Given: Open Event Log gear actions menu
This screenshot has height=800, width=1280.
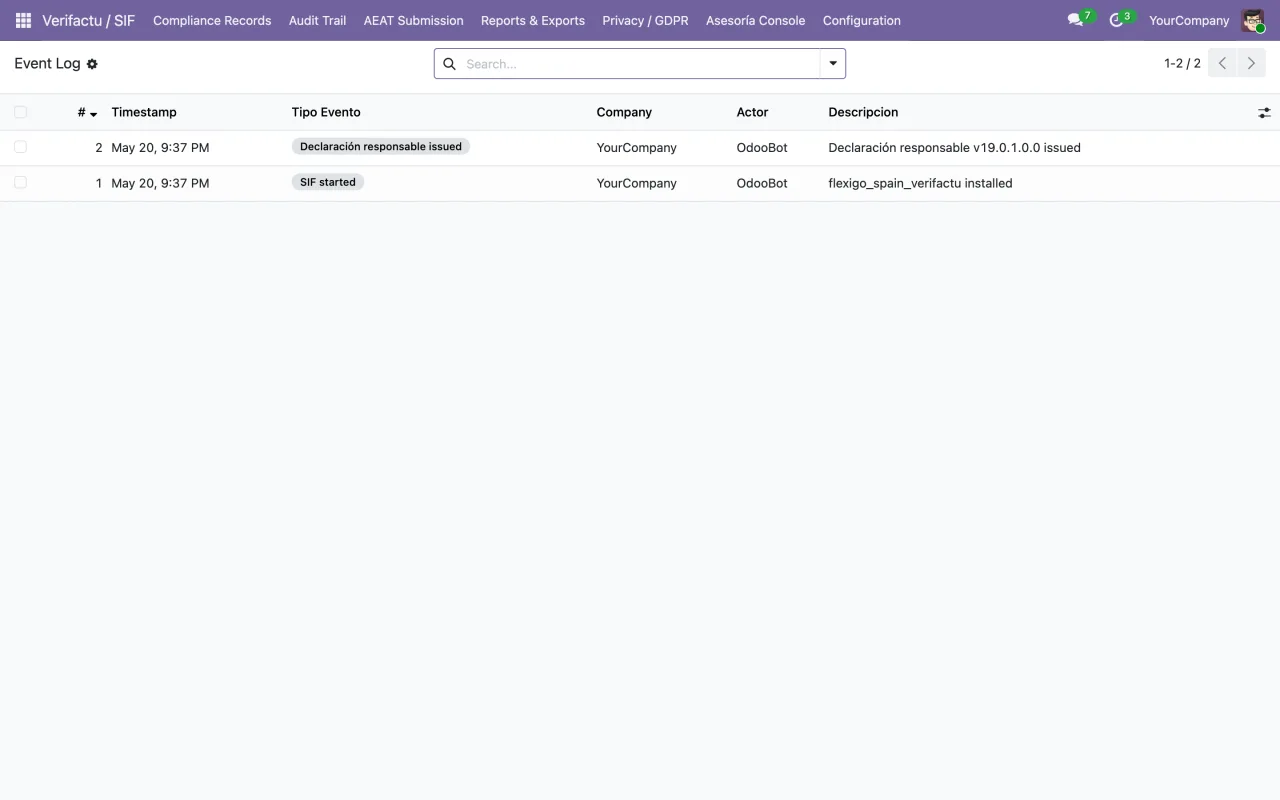Looking at the screenshot, I should click(92, 64).
